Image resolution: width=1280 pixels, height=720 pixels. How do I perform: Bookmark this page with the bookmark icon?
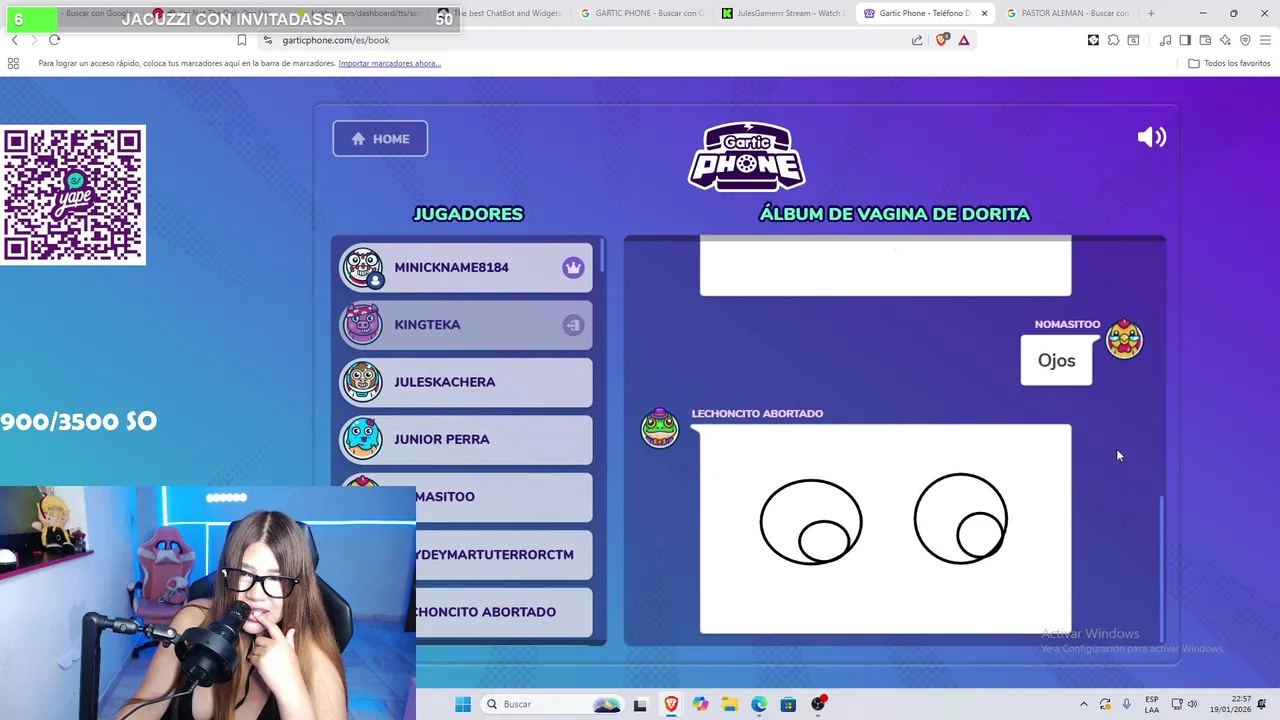click(x=241, y=40)
